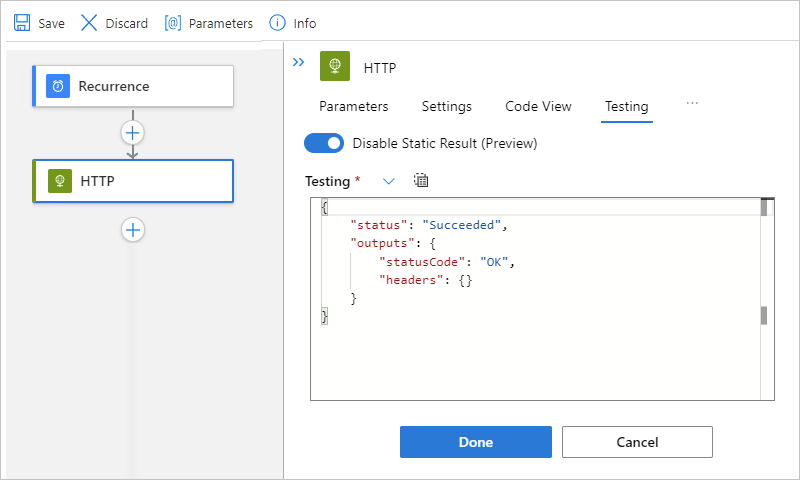Image resolution: width=800 pixels, height=480 pixels.
Task: Show more tabs via the ellipsis
Action: (692, 104)
